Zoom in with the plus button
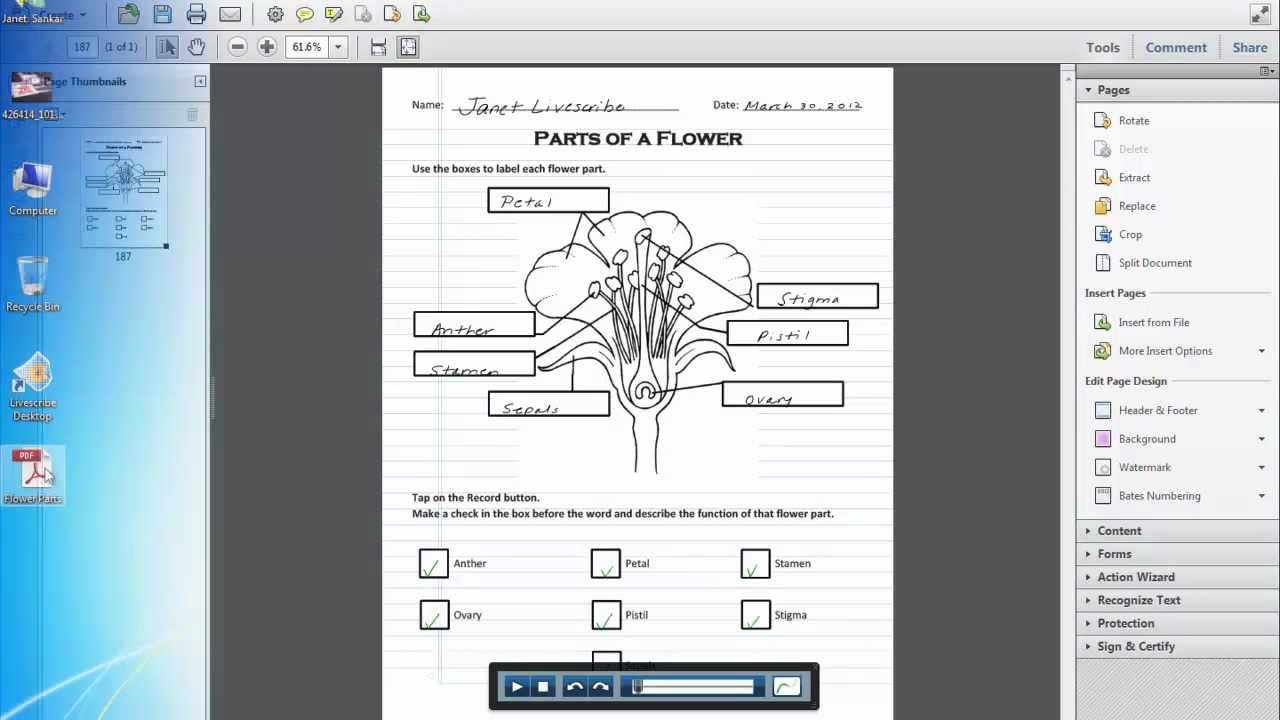 (x=267, y=47)
